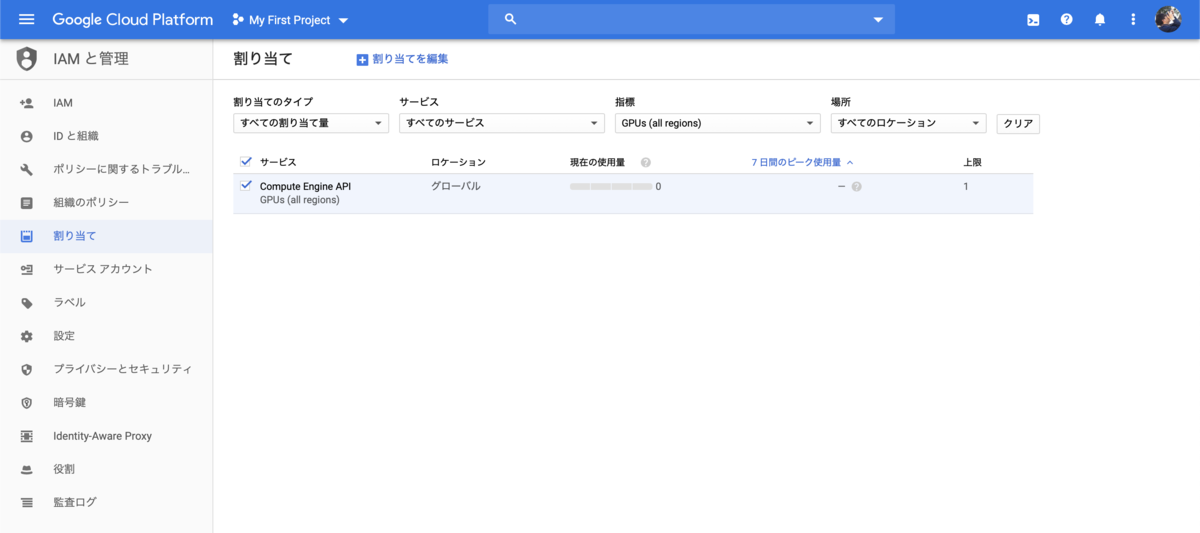Open the 割り当てのタイプ dropdown
The height and width of the screenshot is (533, 1200).
pos(311,123)
